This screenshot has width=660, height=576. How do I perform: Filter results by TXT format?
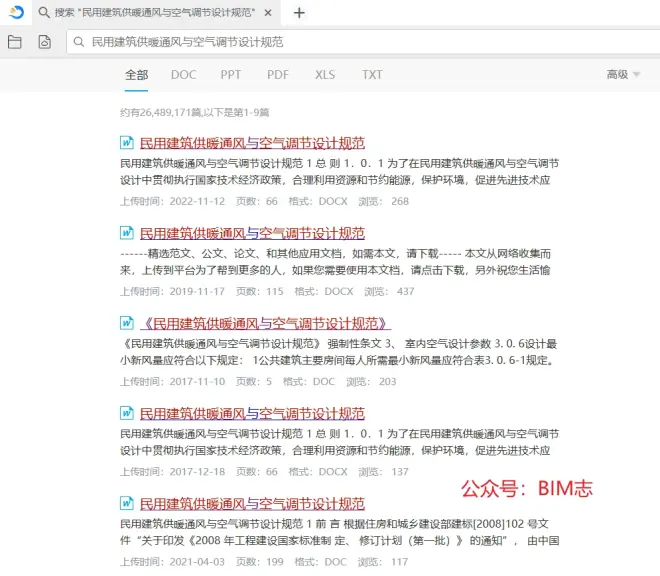click(x=372, y=74)
